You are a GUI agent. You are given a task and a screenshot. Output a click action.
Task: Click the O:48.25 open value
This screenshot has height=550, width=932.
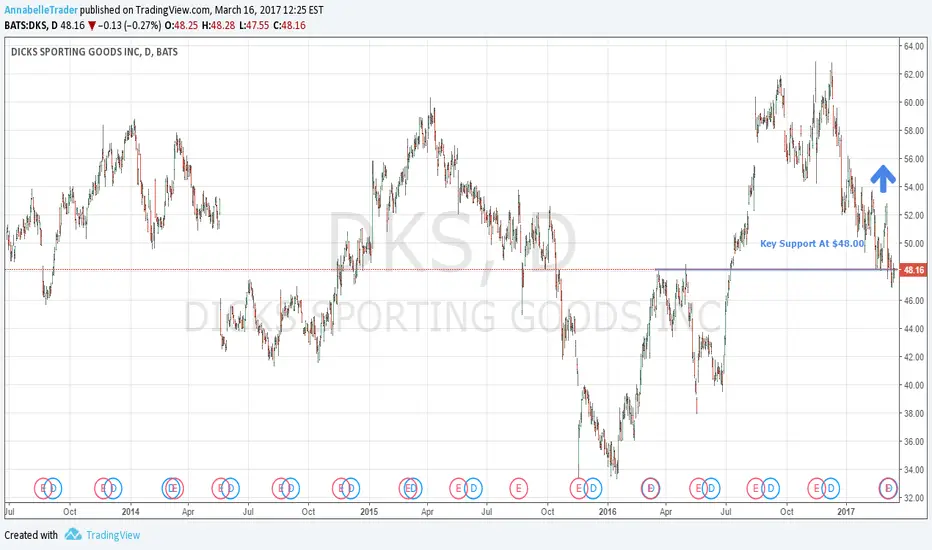pyautogui.click(x=181, y=26)
